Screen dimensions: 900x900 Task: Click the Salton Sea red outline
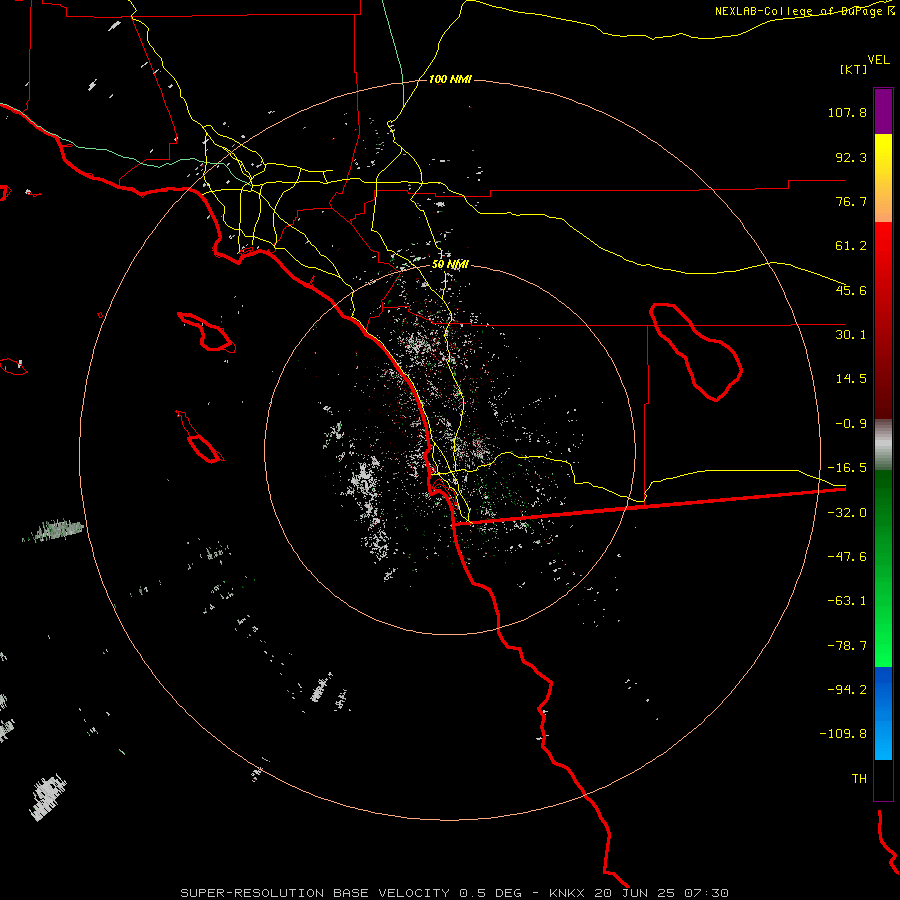[696, 352]
